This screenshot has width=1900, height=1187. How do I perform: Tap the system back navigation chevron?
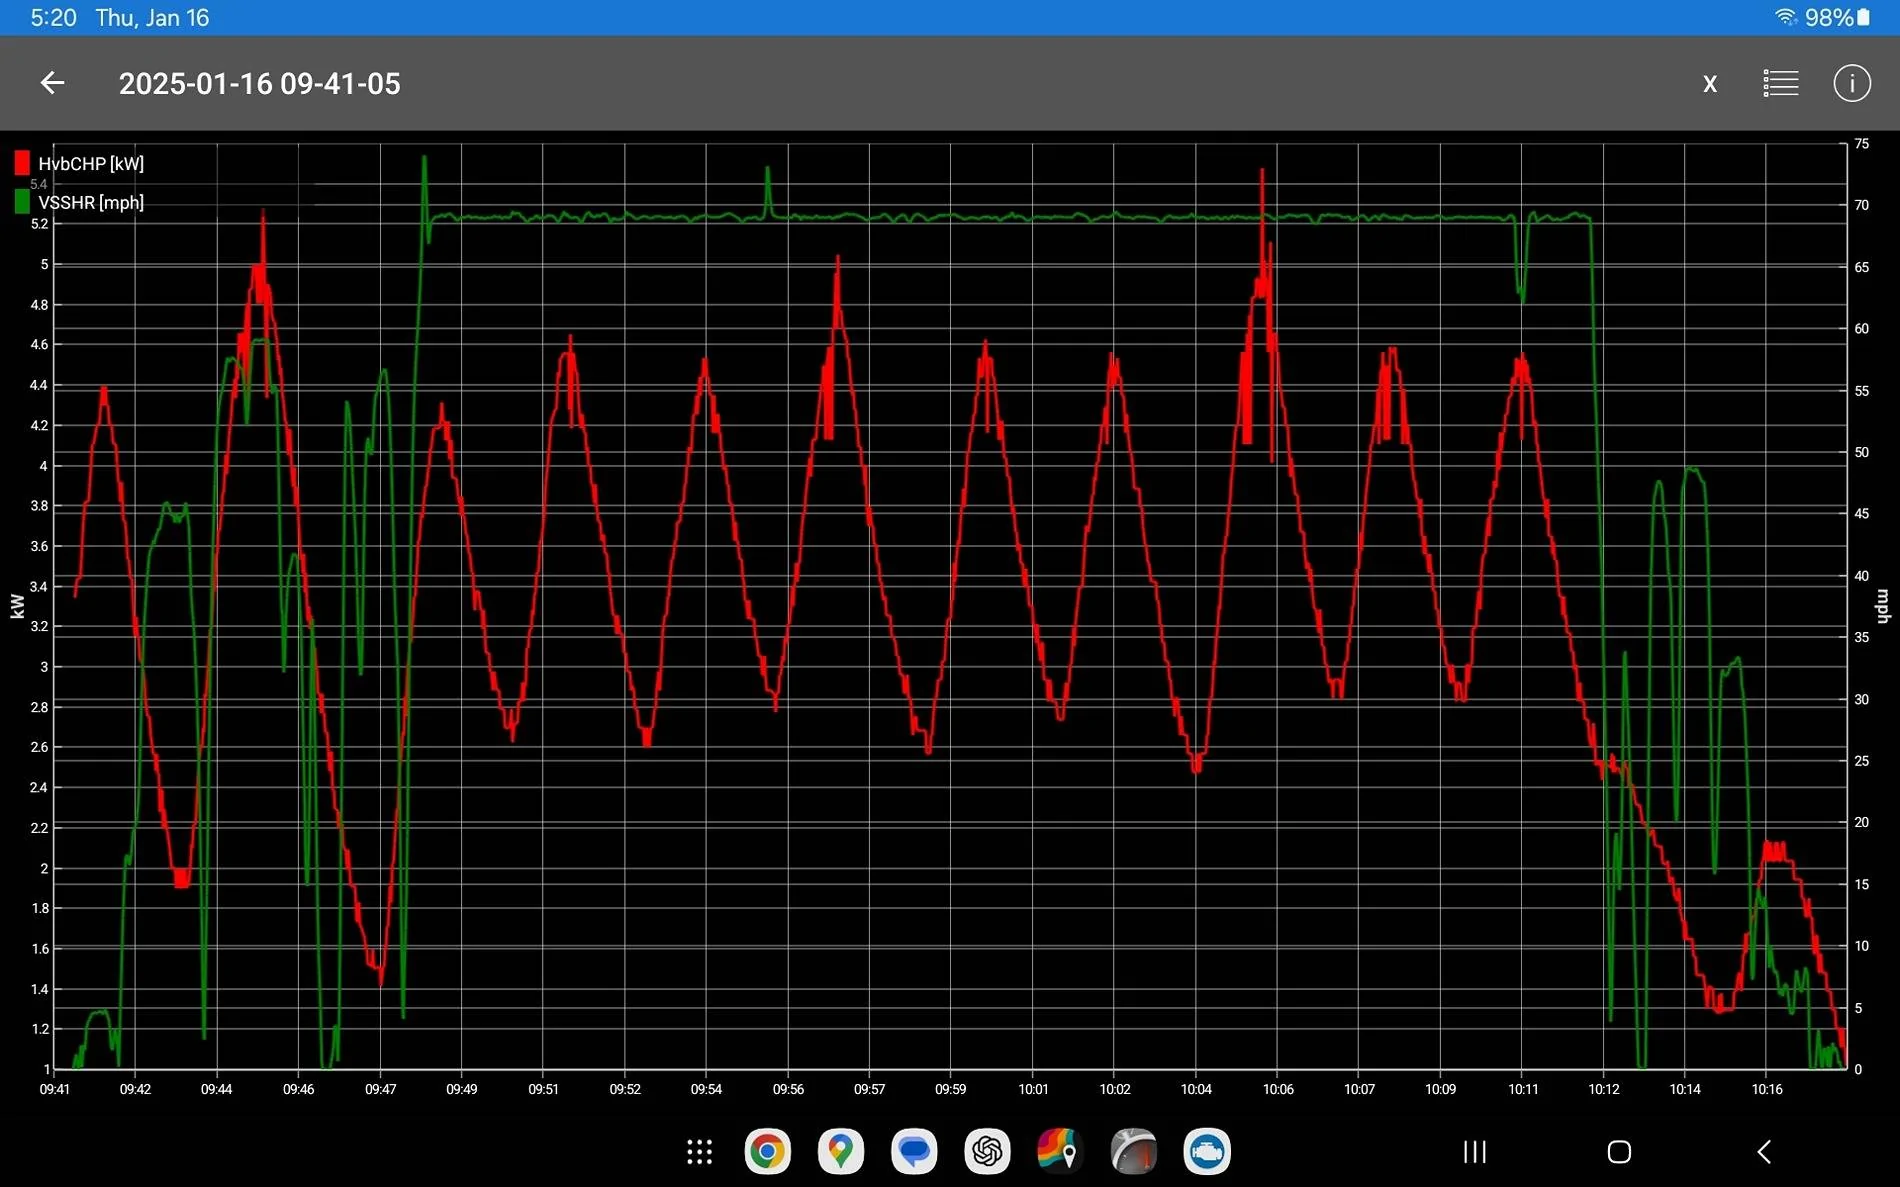coord(1764,1152)
